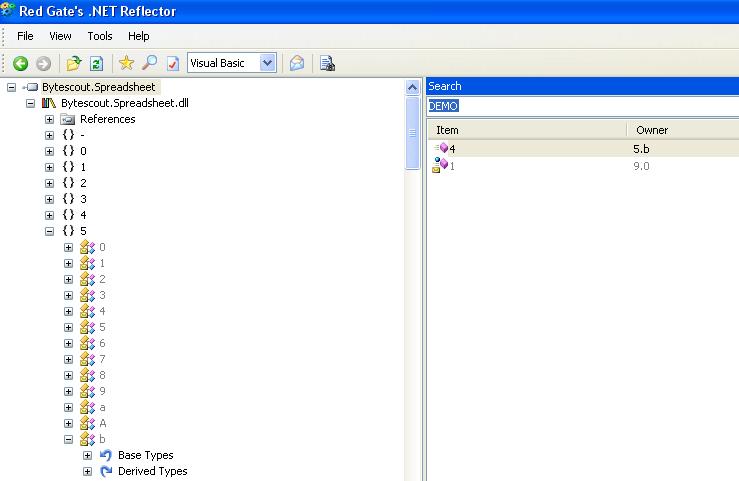Select namespace 4 in the tree
The image size is (739, 481).
pos(83,215)
